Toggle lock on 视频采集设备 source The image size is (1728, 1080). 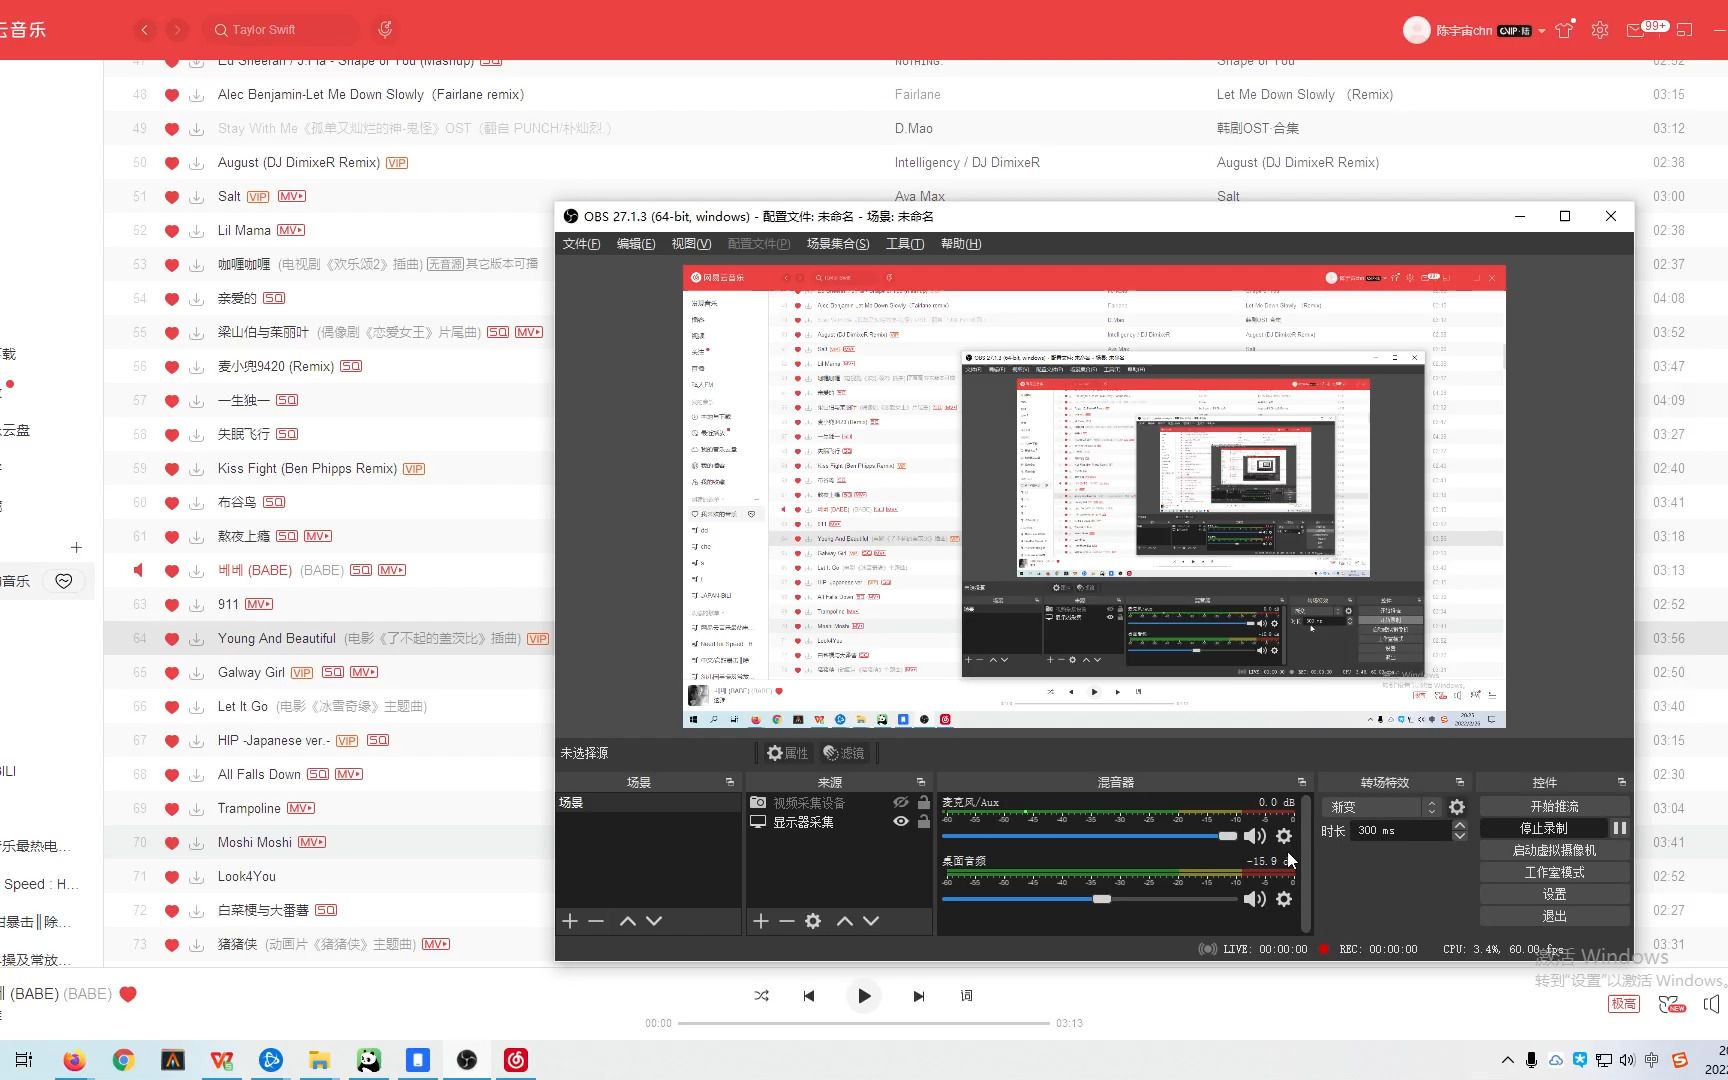(x=923, y=803)
